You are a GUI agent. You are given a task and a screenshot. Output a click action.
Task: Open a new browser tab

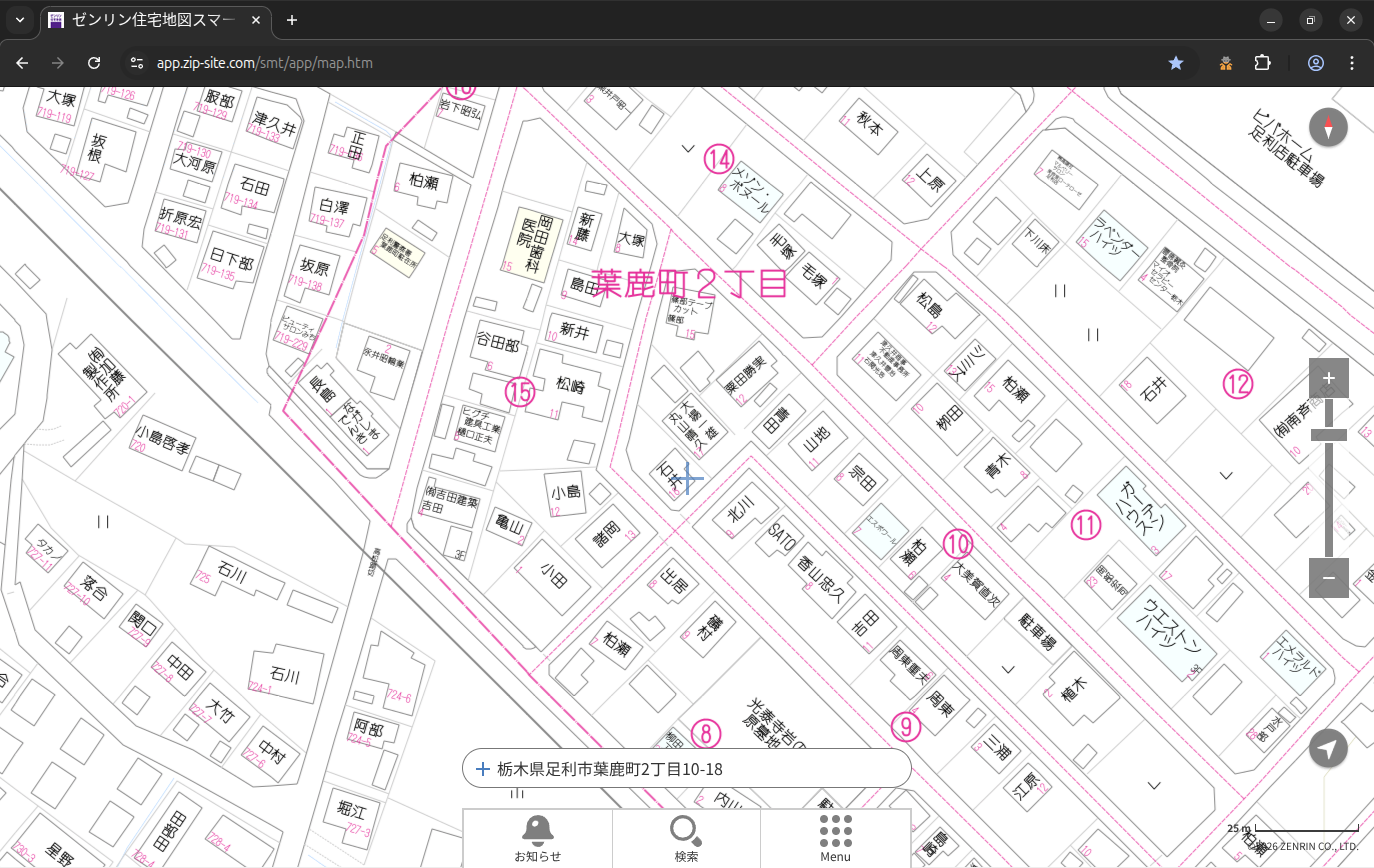pyautogui.click(x=292, y=20)
